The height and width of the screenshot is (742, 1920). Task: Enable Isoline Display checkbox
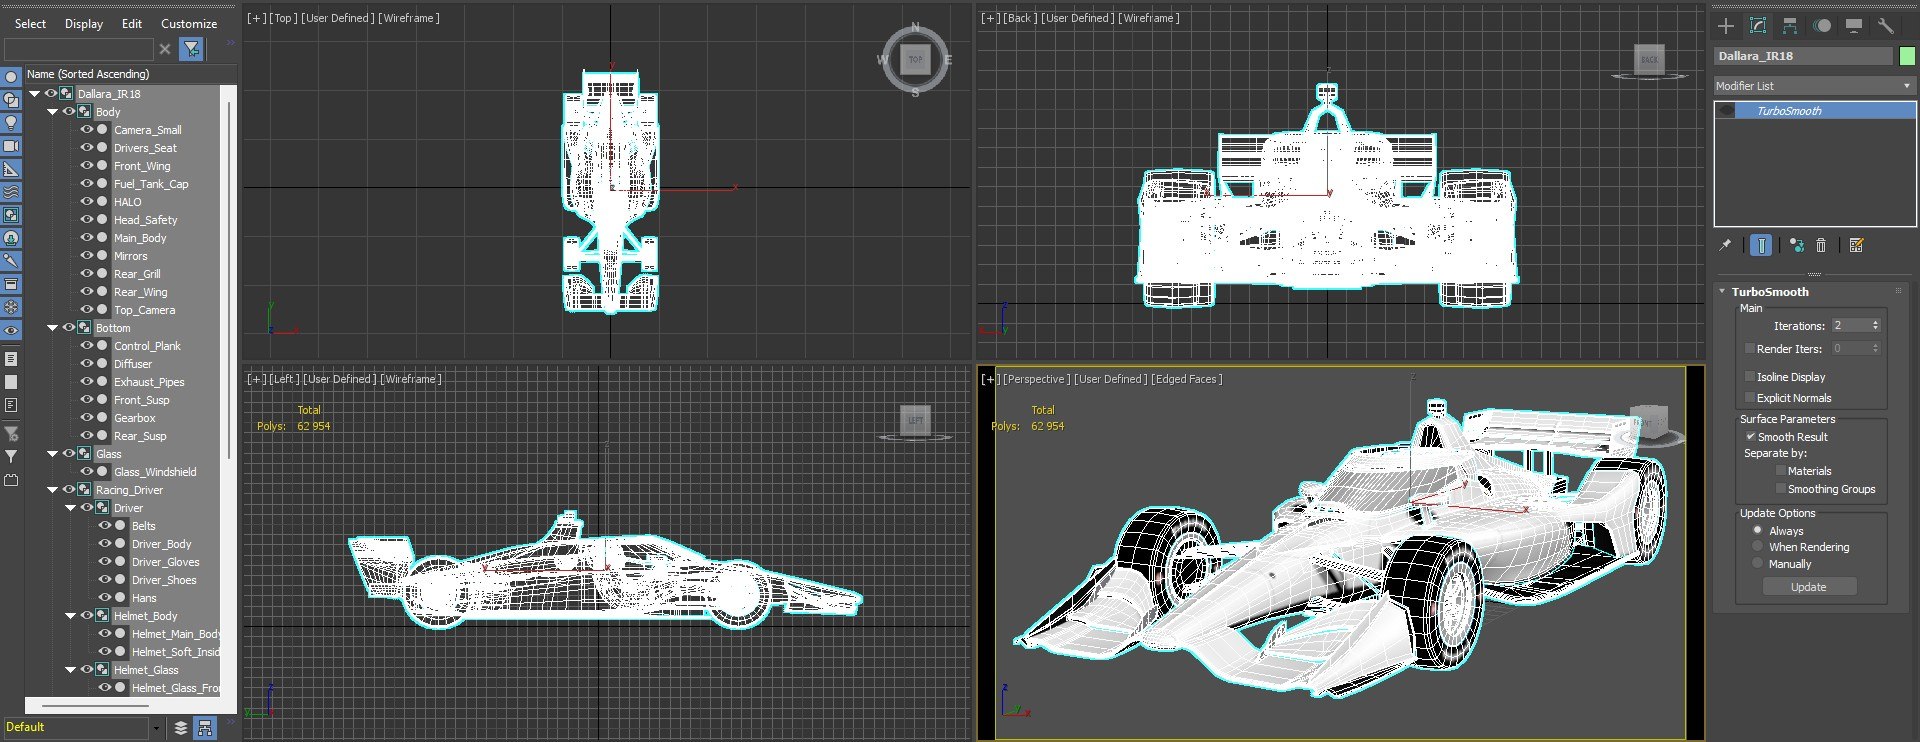tap(1750, 377)
